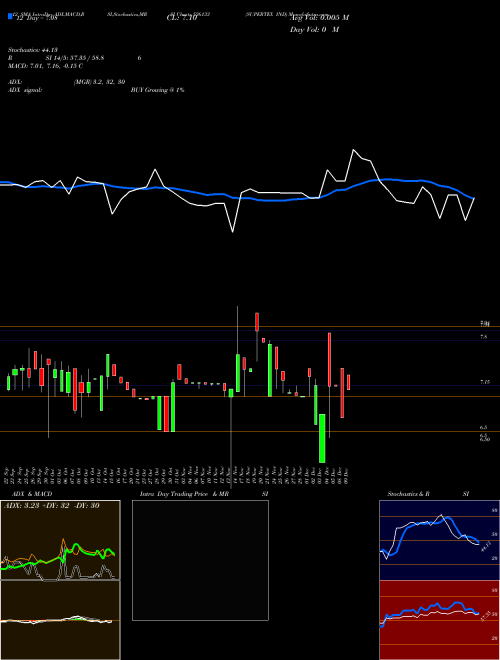Click the '7.15' price axis label
The height and width of the screenshot is (660, 500).
pyautogui.click(x=485, y=382)
